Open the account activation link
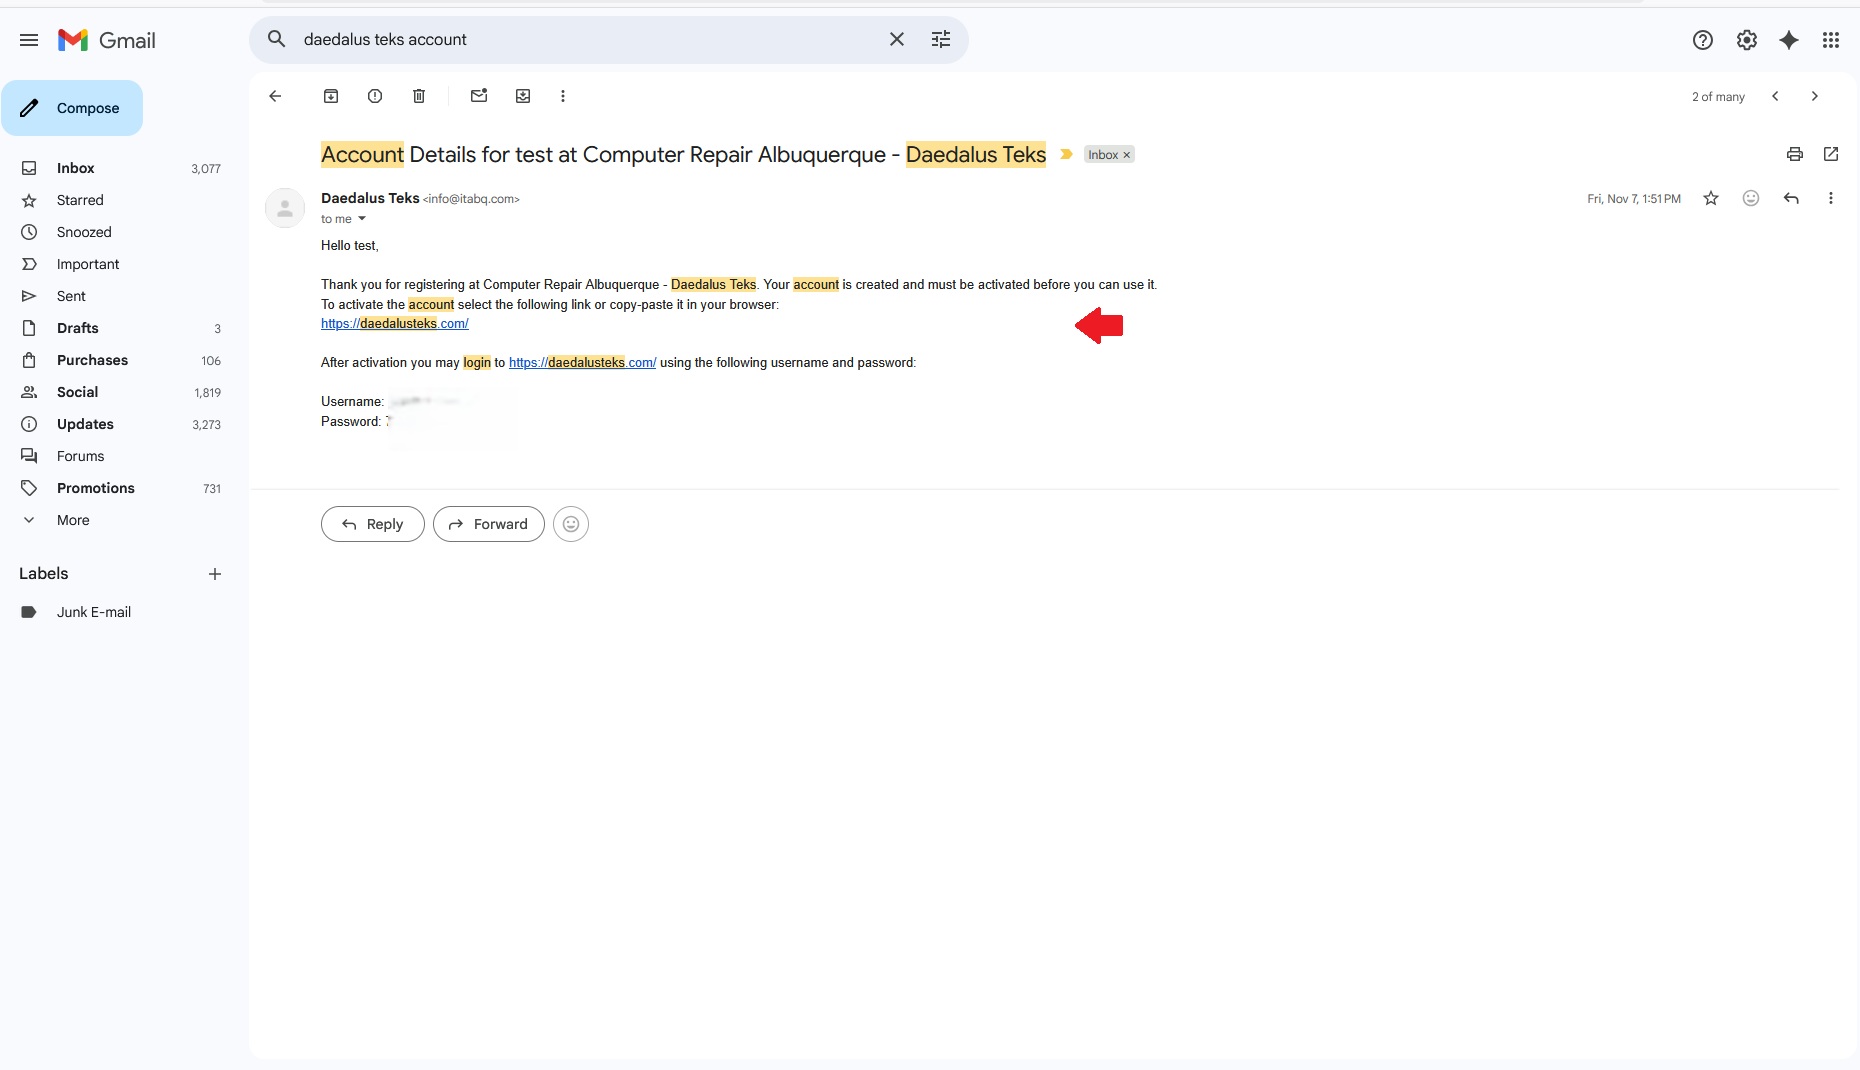This screenshot has width=1860, height=1070. [x=395, y=324]
